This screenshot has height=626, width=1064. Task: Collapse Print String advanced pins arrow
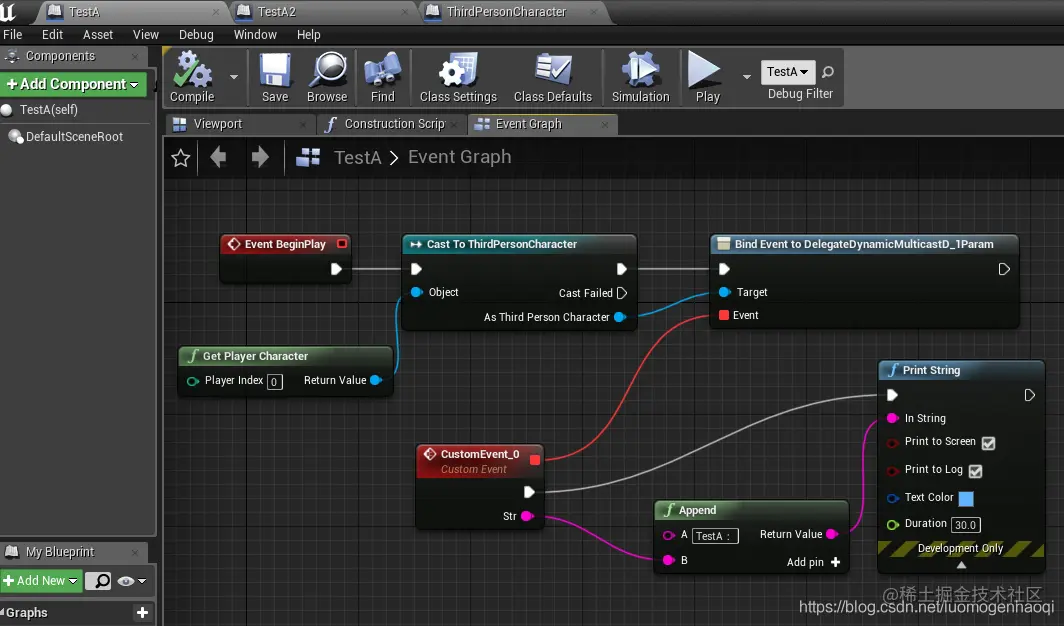click(961, 564)
